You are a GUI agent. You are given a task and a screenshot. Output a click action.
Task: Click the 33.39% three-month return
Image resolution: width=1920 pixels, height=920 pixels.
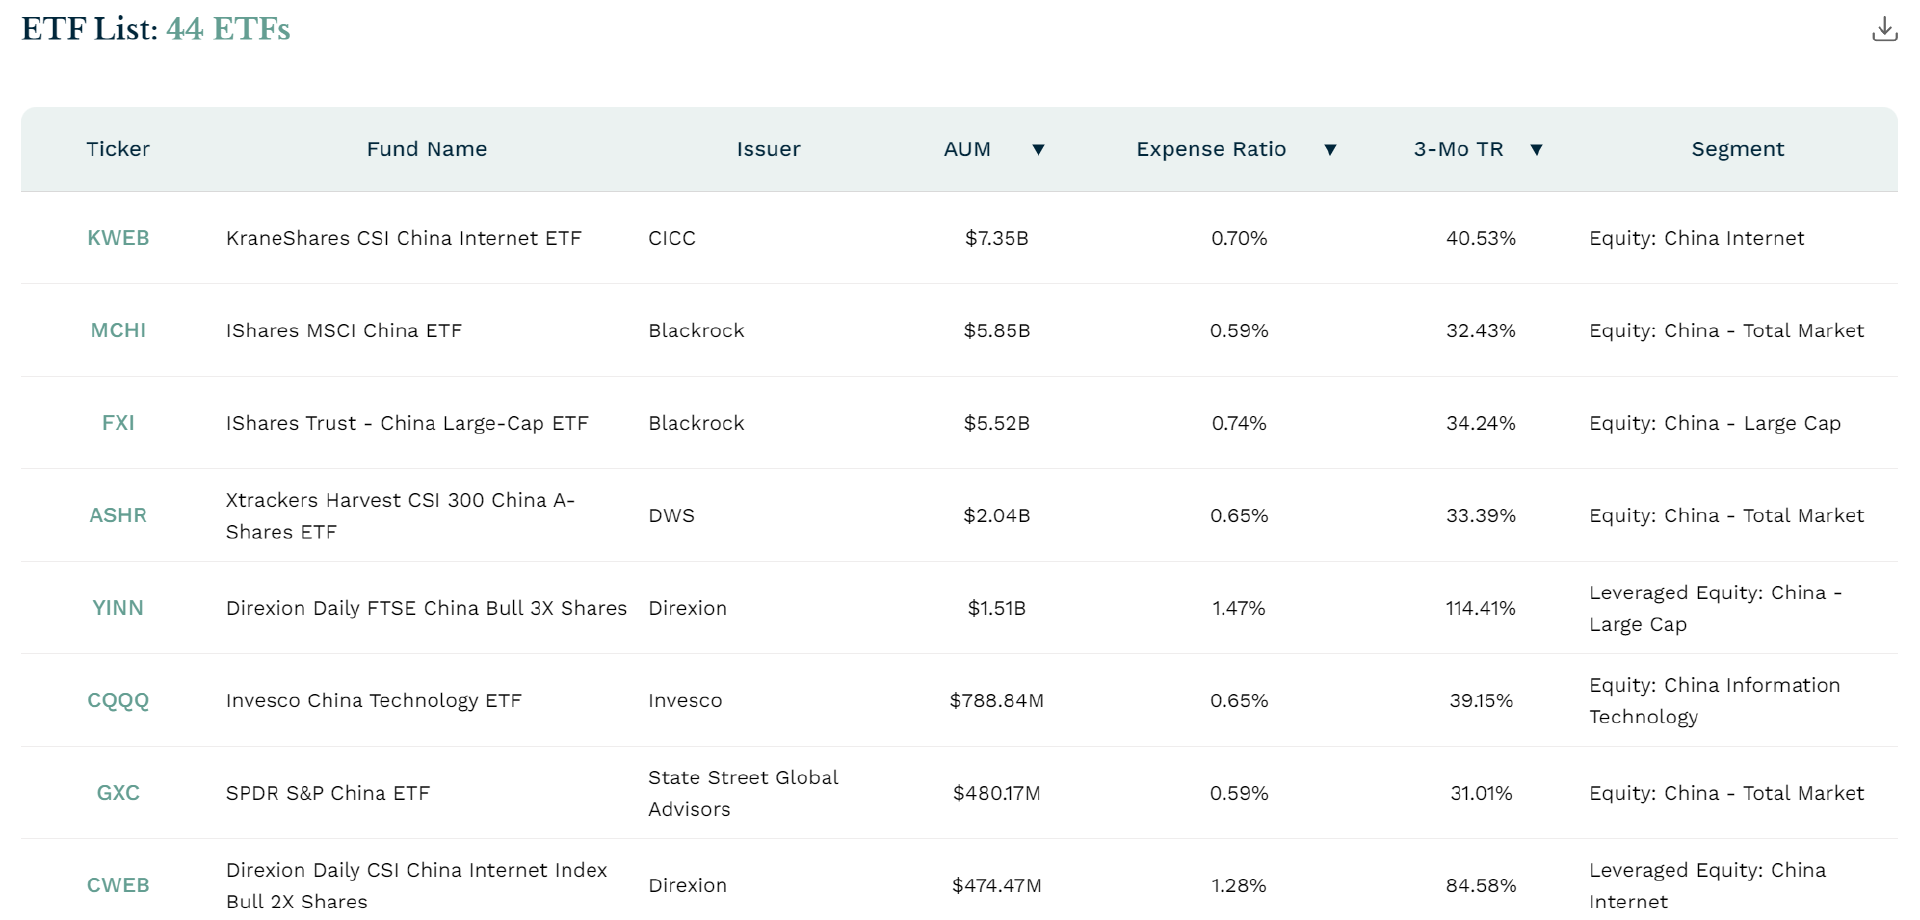point(1481,515)
